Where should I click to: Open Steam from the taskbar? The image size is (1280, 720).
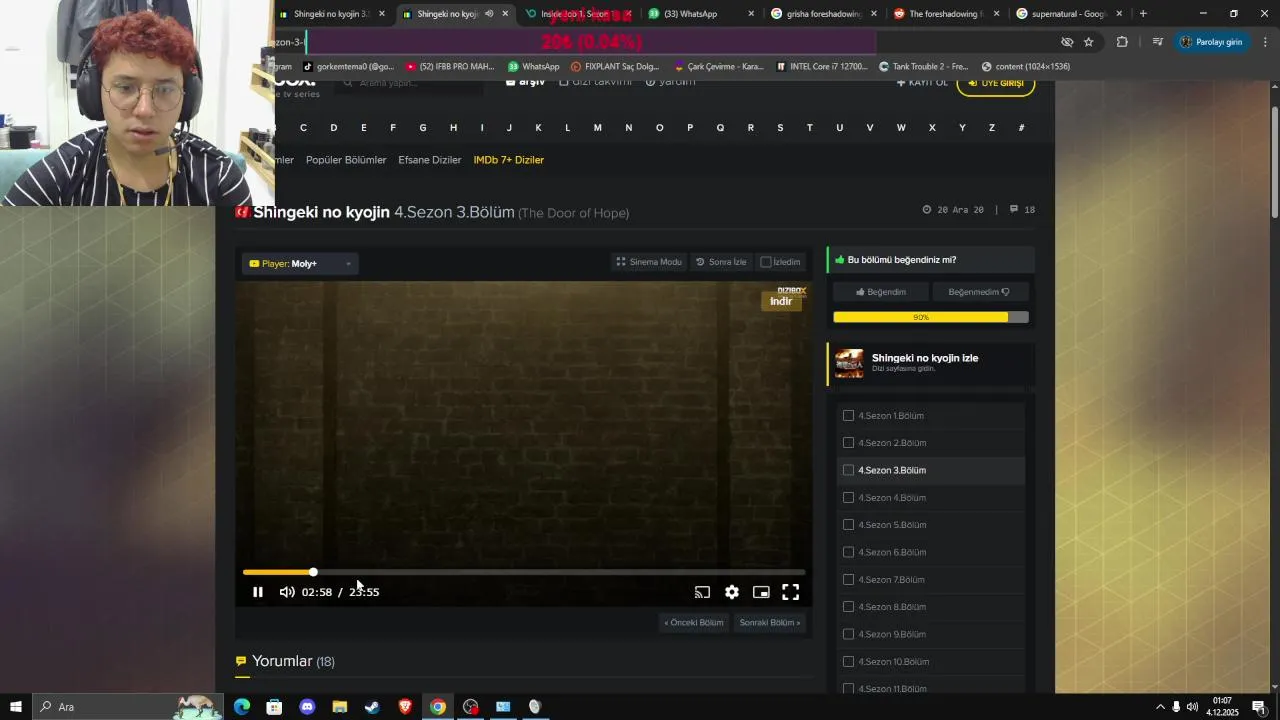click(x=372, y=707)
